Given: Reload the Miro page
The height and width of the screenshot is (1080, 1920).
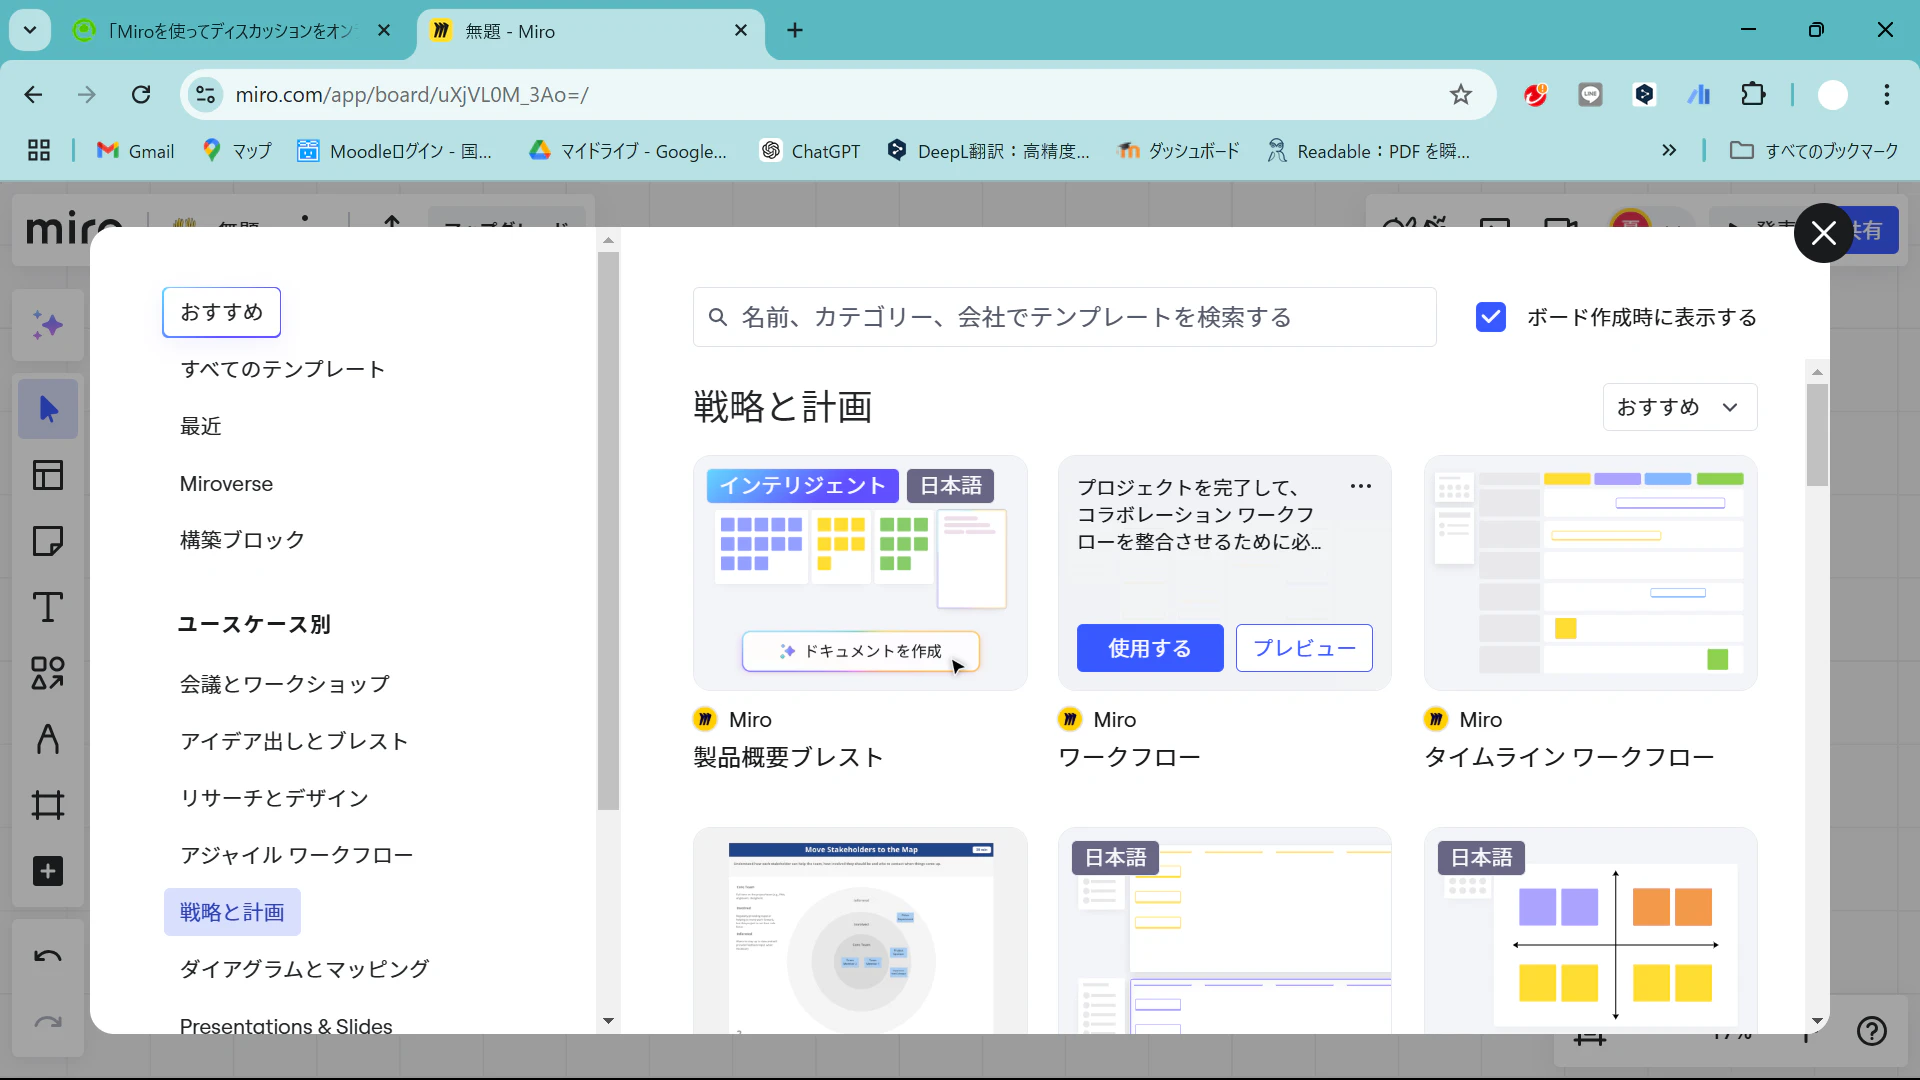Looking at the screenshot, I should pyautogui.click(x=141, y=95).
